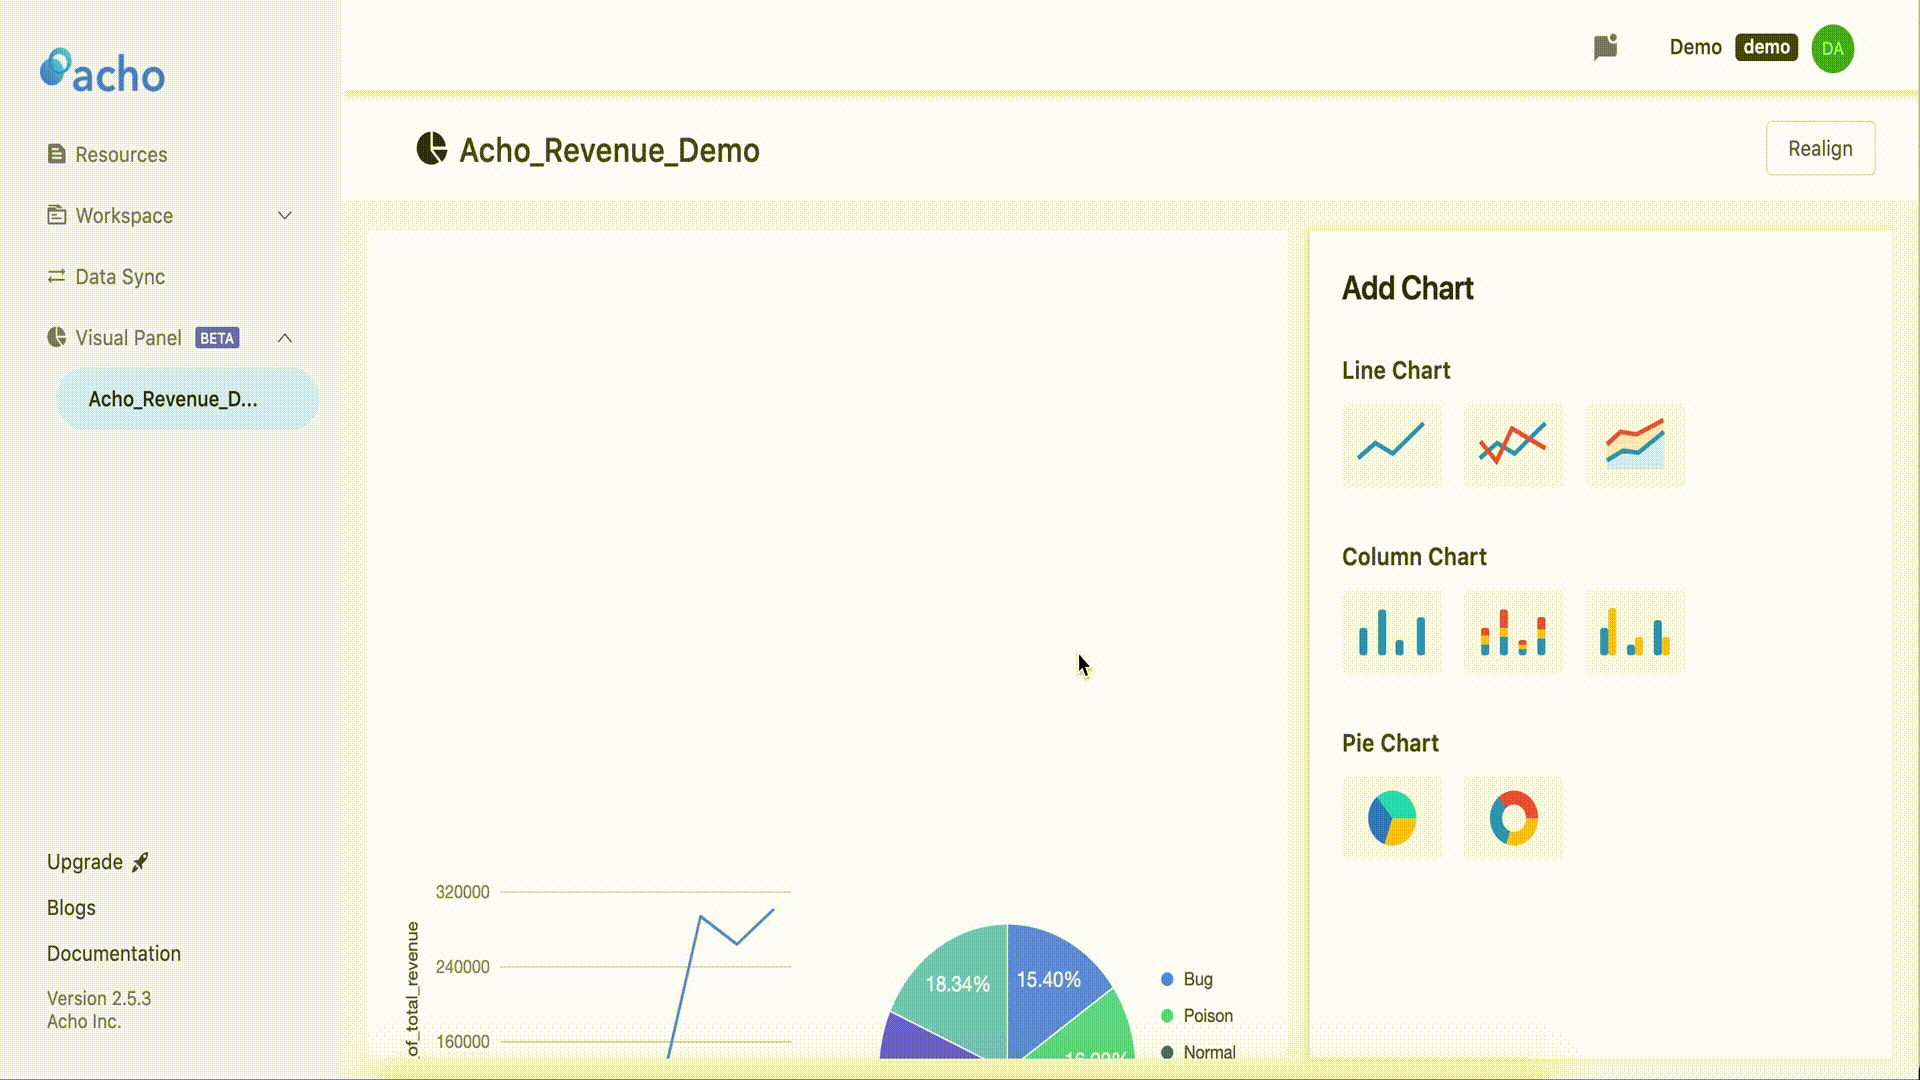Open Acho_Revenue_D... dashboard in sidebar
Screen dimensions: 1920x1080
coord(187,399)
